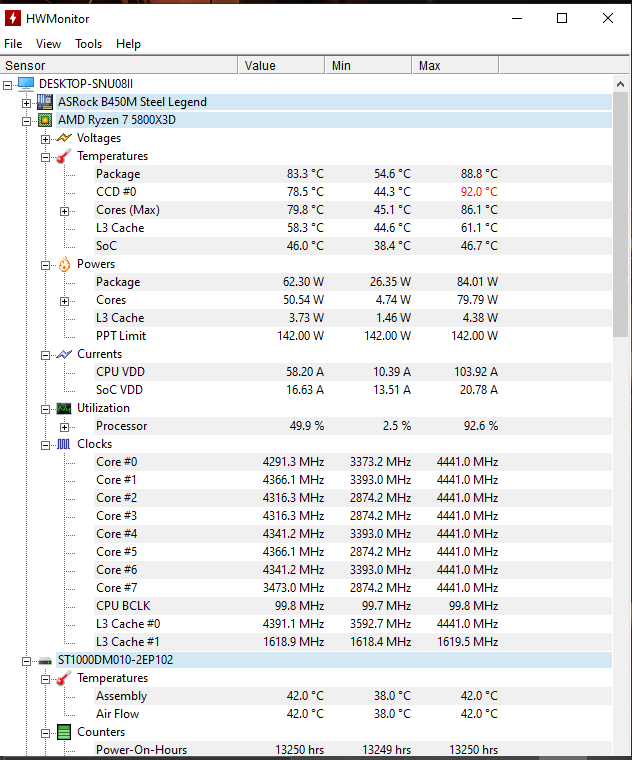Click the Max column header

[x=456, y=65]
